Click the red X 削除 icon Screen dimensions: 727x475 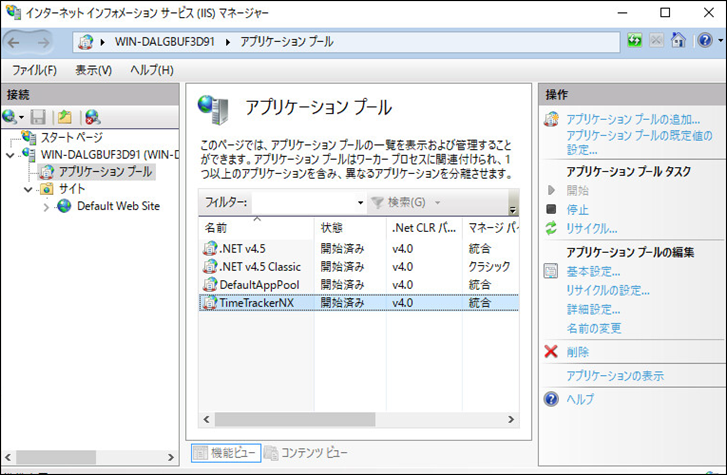[551, 352]
